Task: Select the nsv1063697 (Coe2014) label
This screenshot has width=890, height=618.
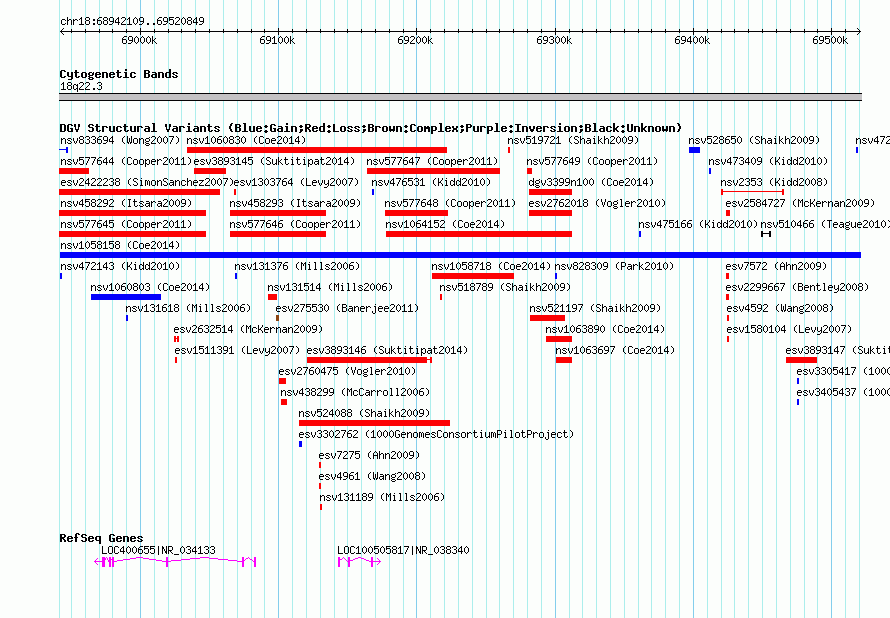Action: tap(615, 350)
